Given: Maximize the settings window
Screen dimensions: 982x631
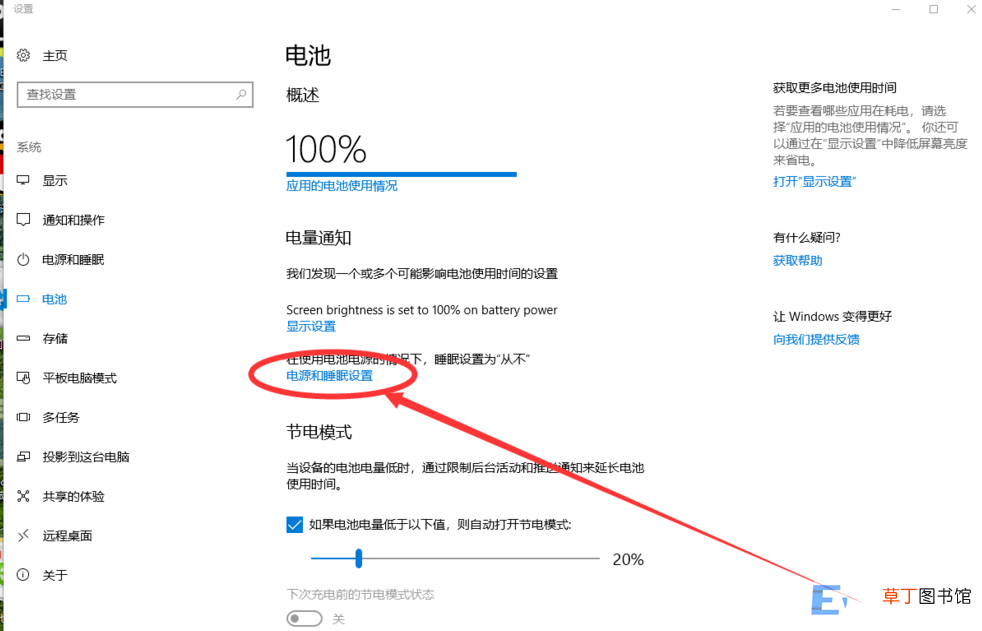Looking at the screenshot, I should (x=933, y=9).
